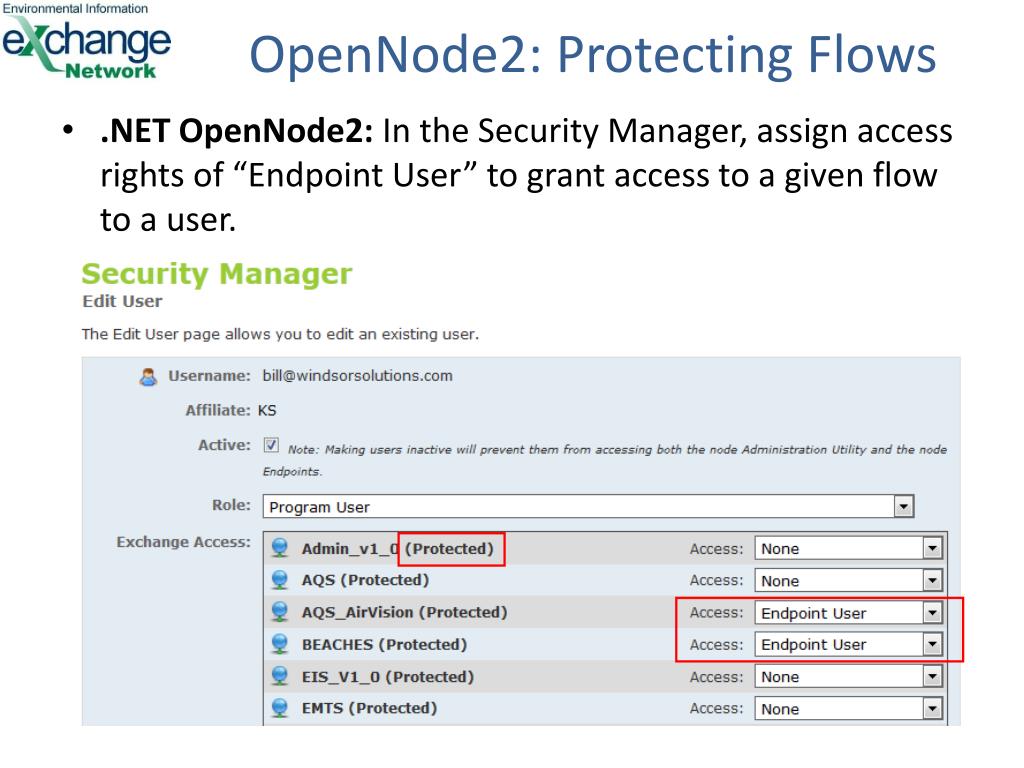1024x768 pixels.
Task: Click the globe icon beside EMTS
Action: point(280,708)
